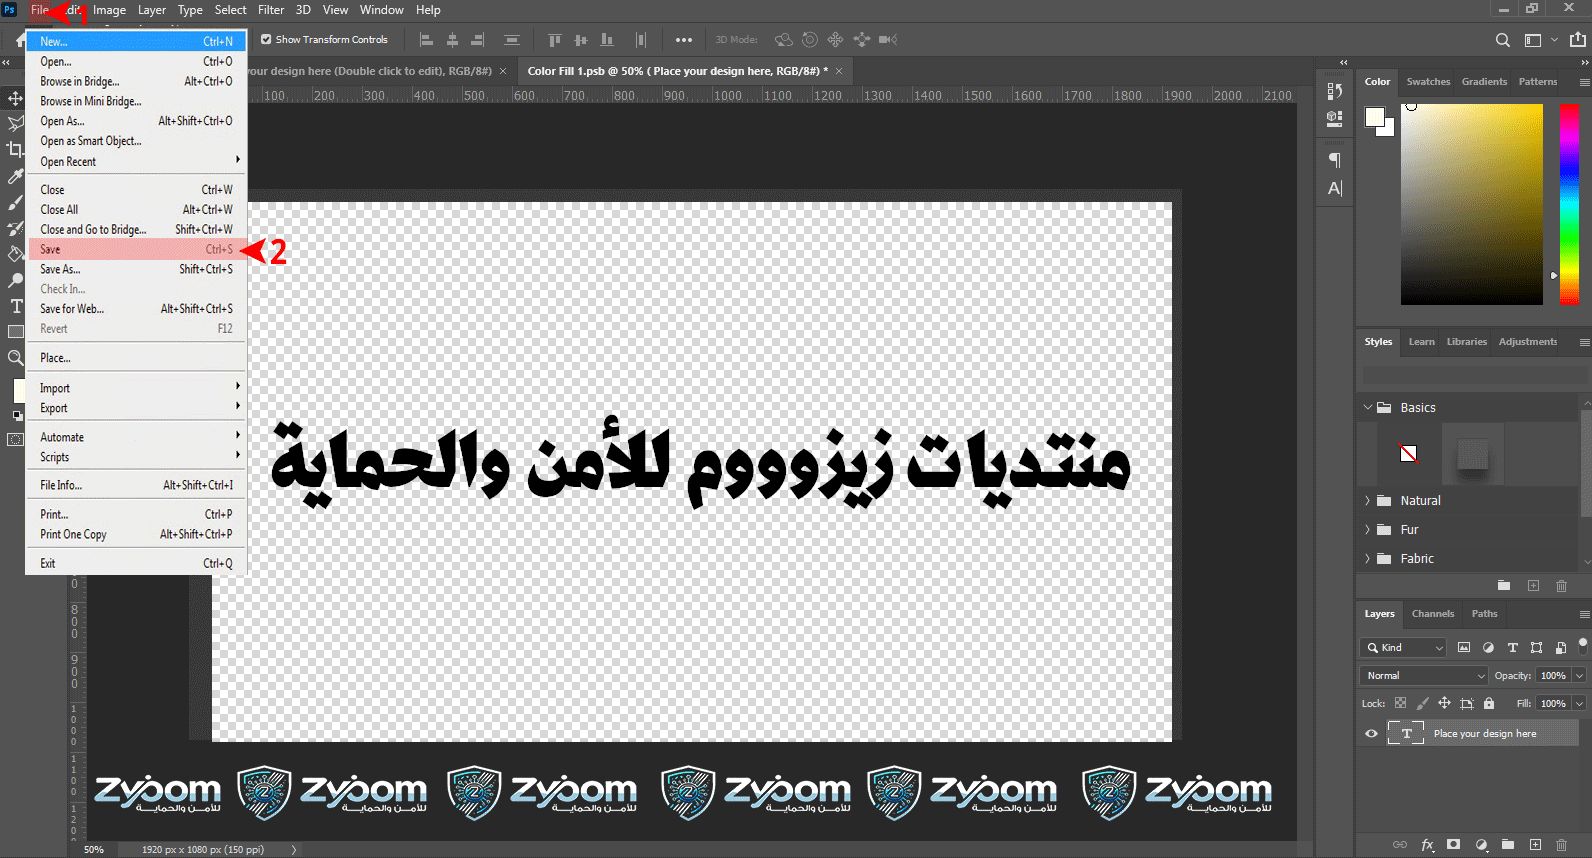1592x858 pixels.
Task: Click the Delete layer trash icon
Action: click(x=1562, y=845)
